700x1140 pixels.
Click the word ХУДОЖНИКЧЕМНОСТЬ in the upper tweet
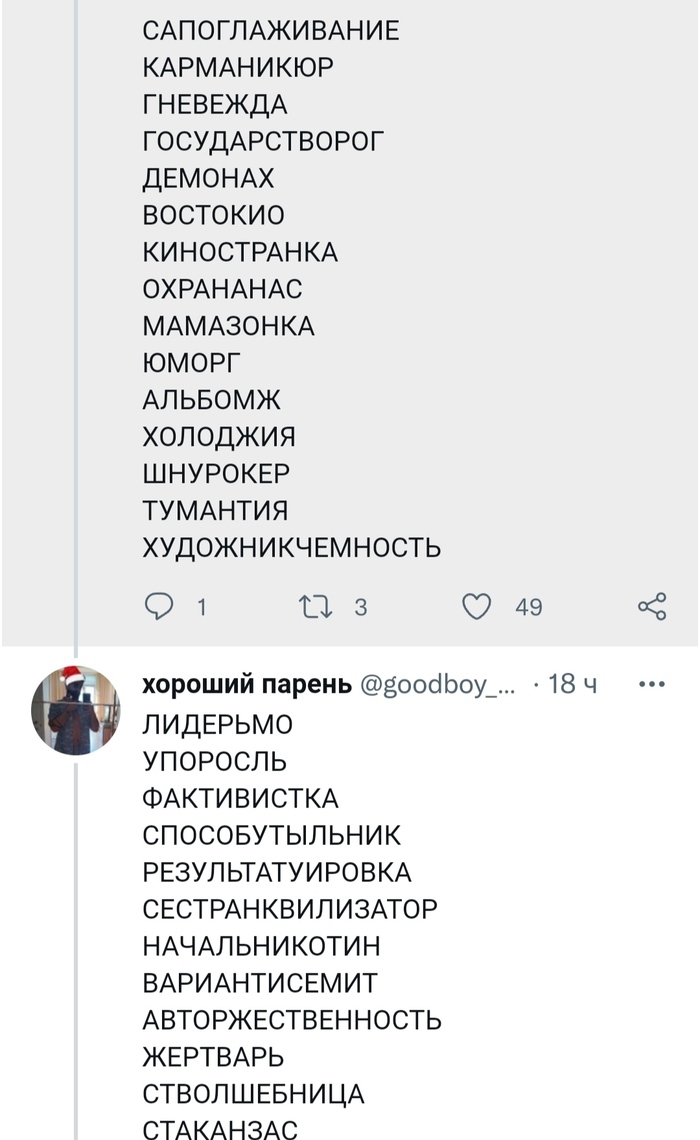pos(291,548)
